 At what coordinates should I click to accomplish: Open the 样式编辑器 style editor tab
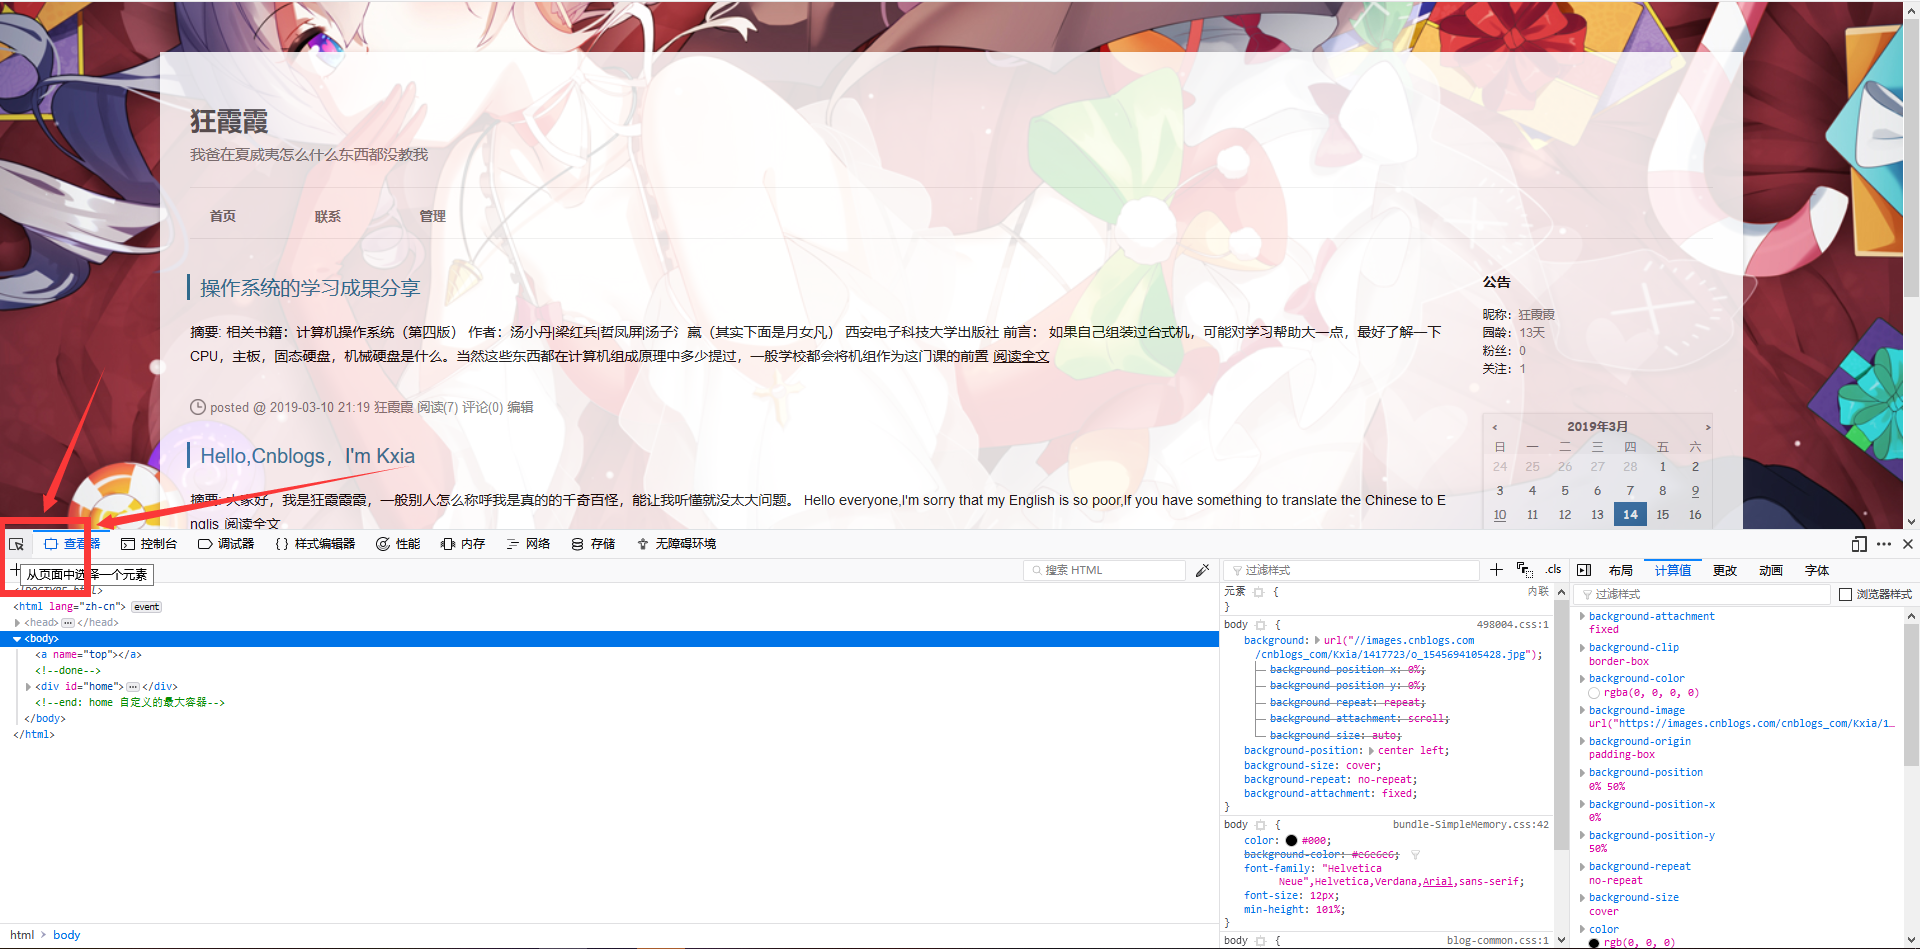point(315,544)
